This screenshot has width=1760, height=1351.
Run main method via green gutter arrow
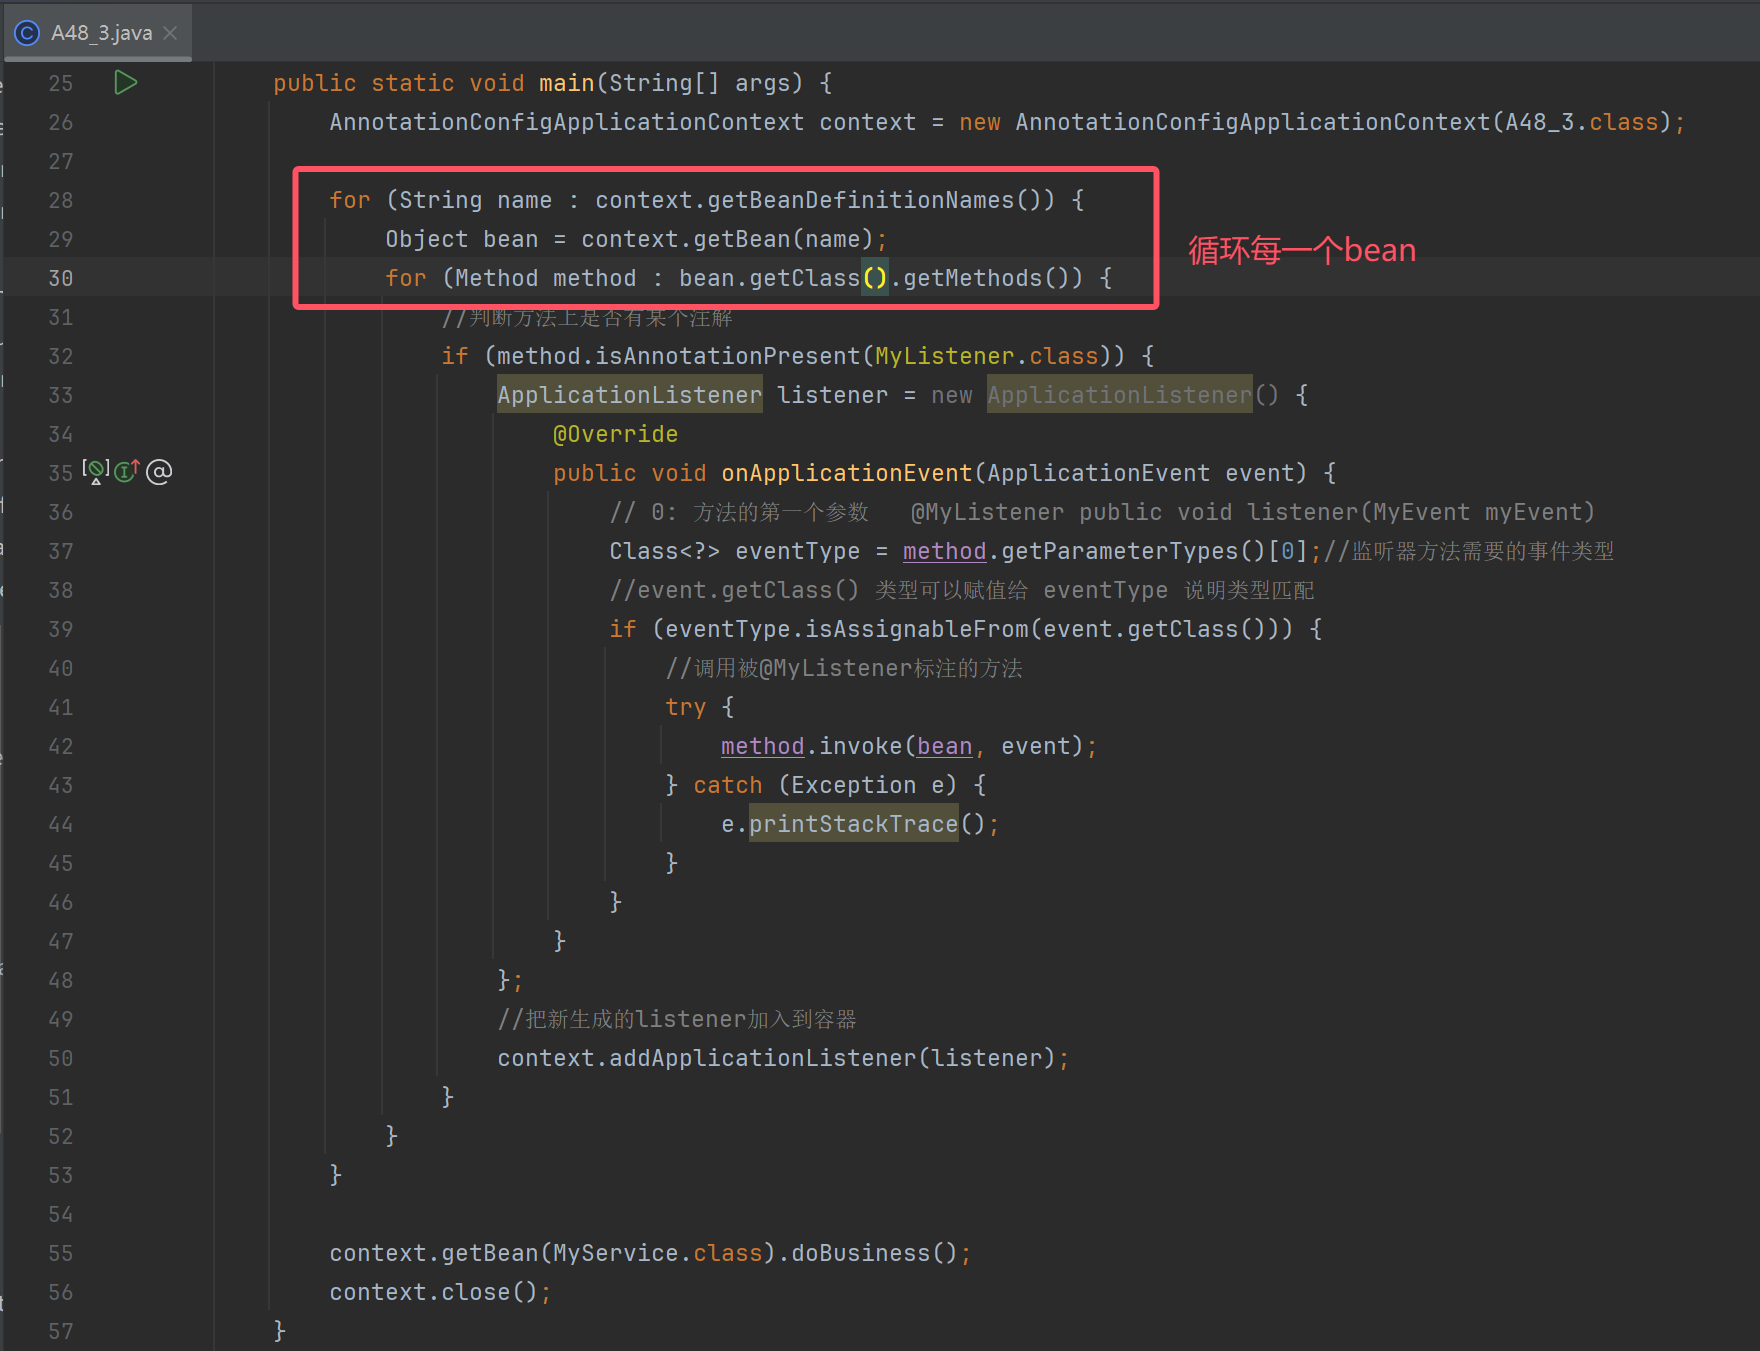pyautogui.click(x=125, y=83)
